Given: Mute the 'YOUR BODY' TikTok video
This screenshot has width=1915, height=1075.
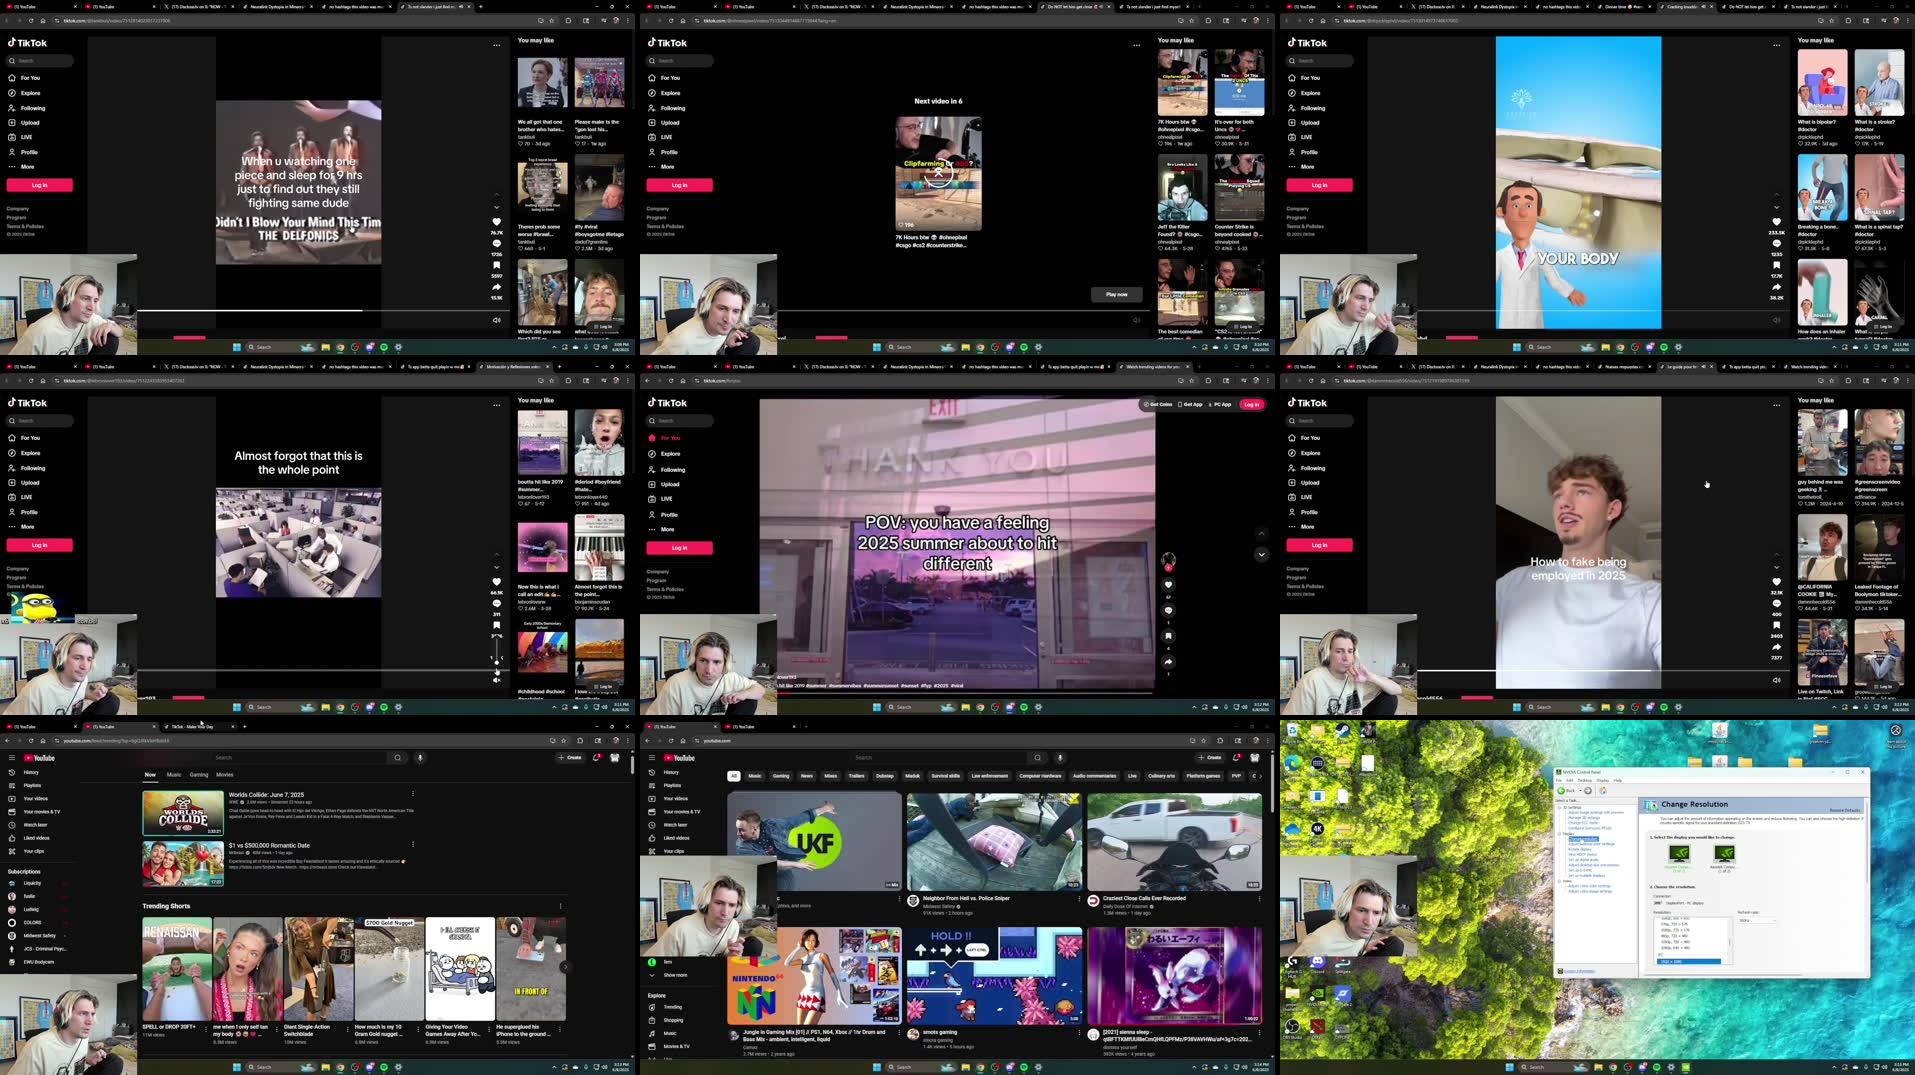Looking at the screenshot, I should [1776, 320].
